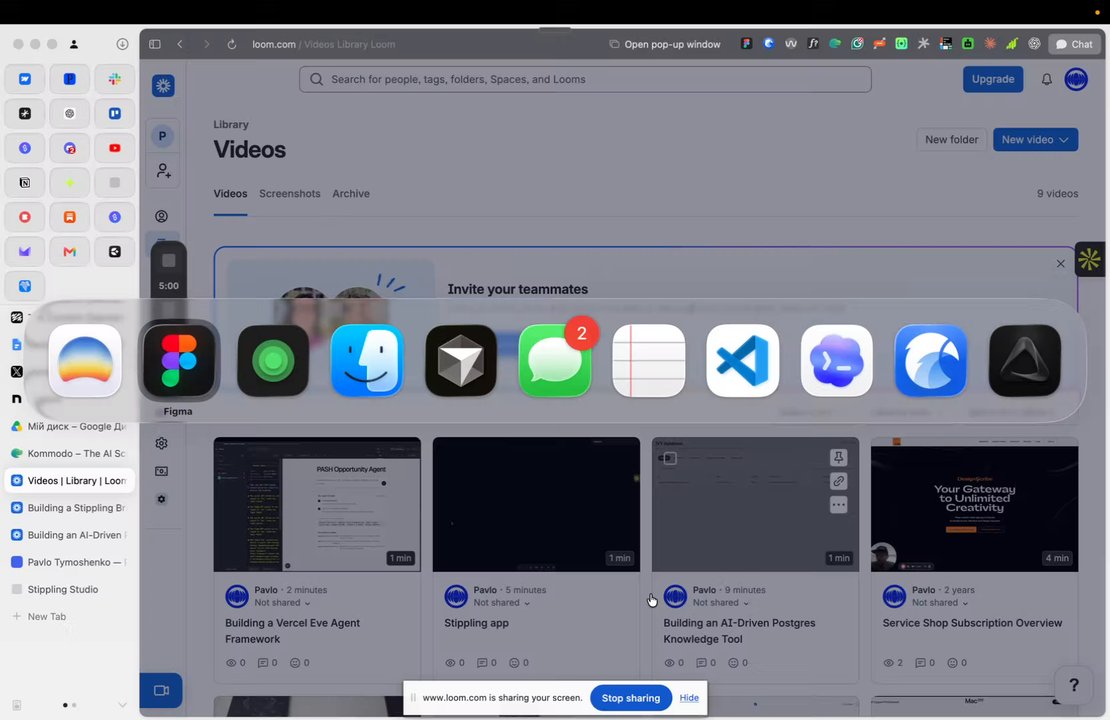Image resolution: width=1110 pixels, height=720 pixels.
Task: Select the gray cube app in app switcher
Action: click(x=461, y=360)
